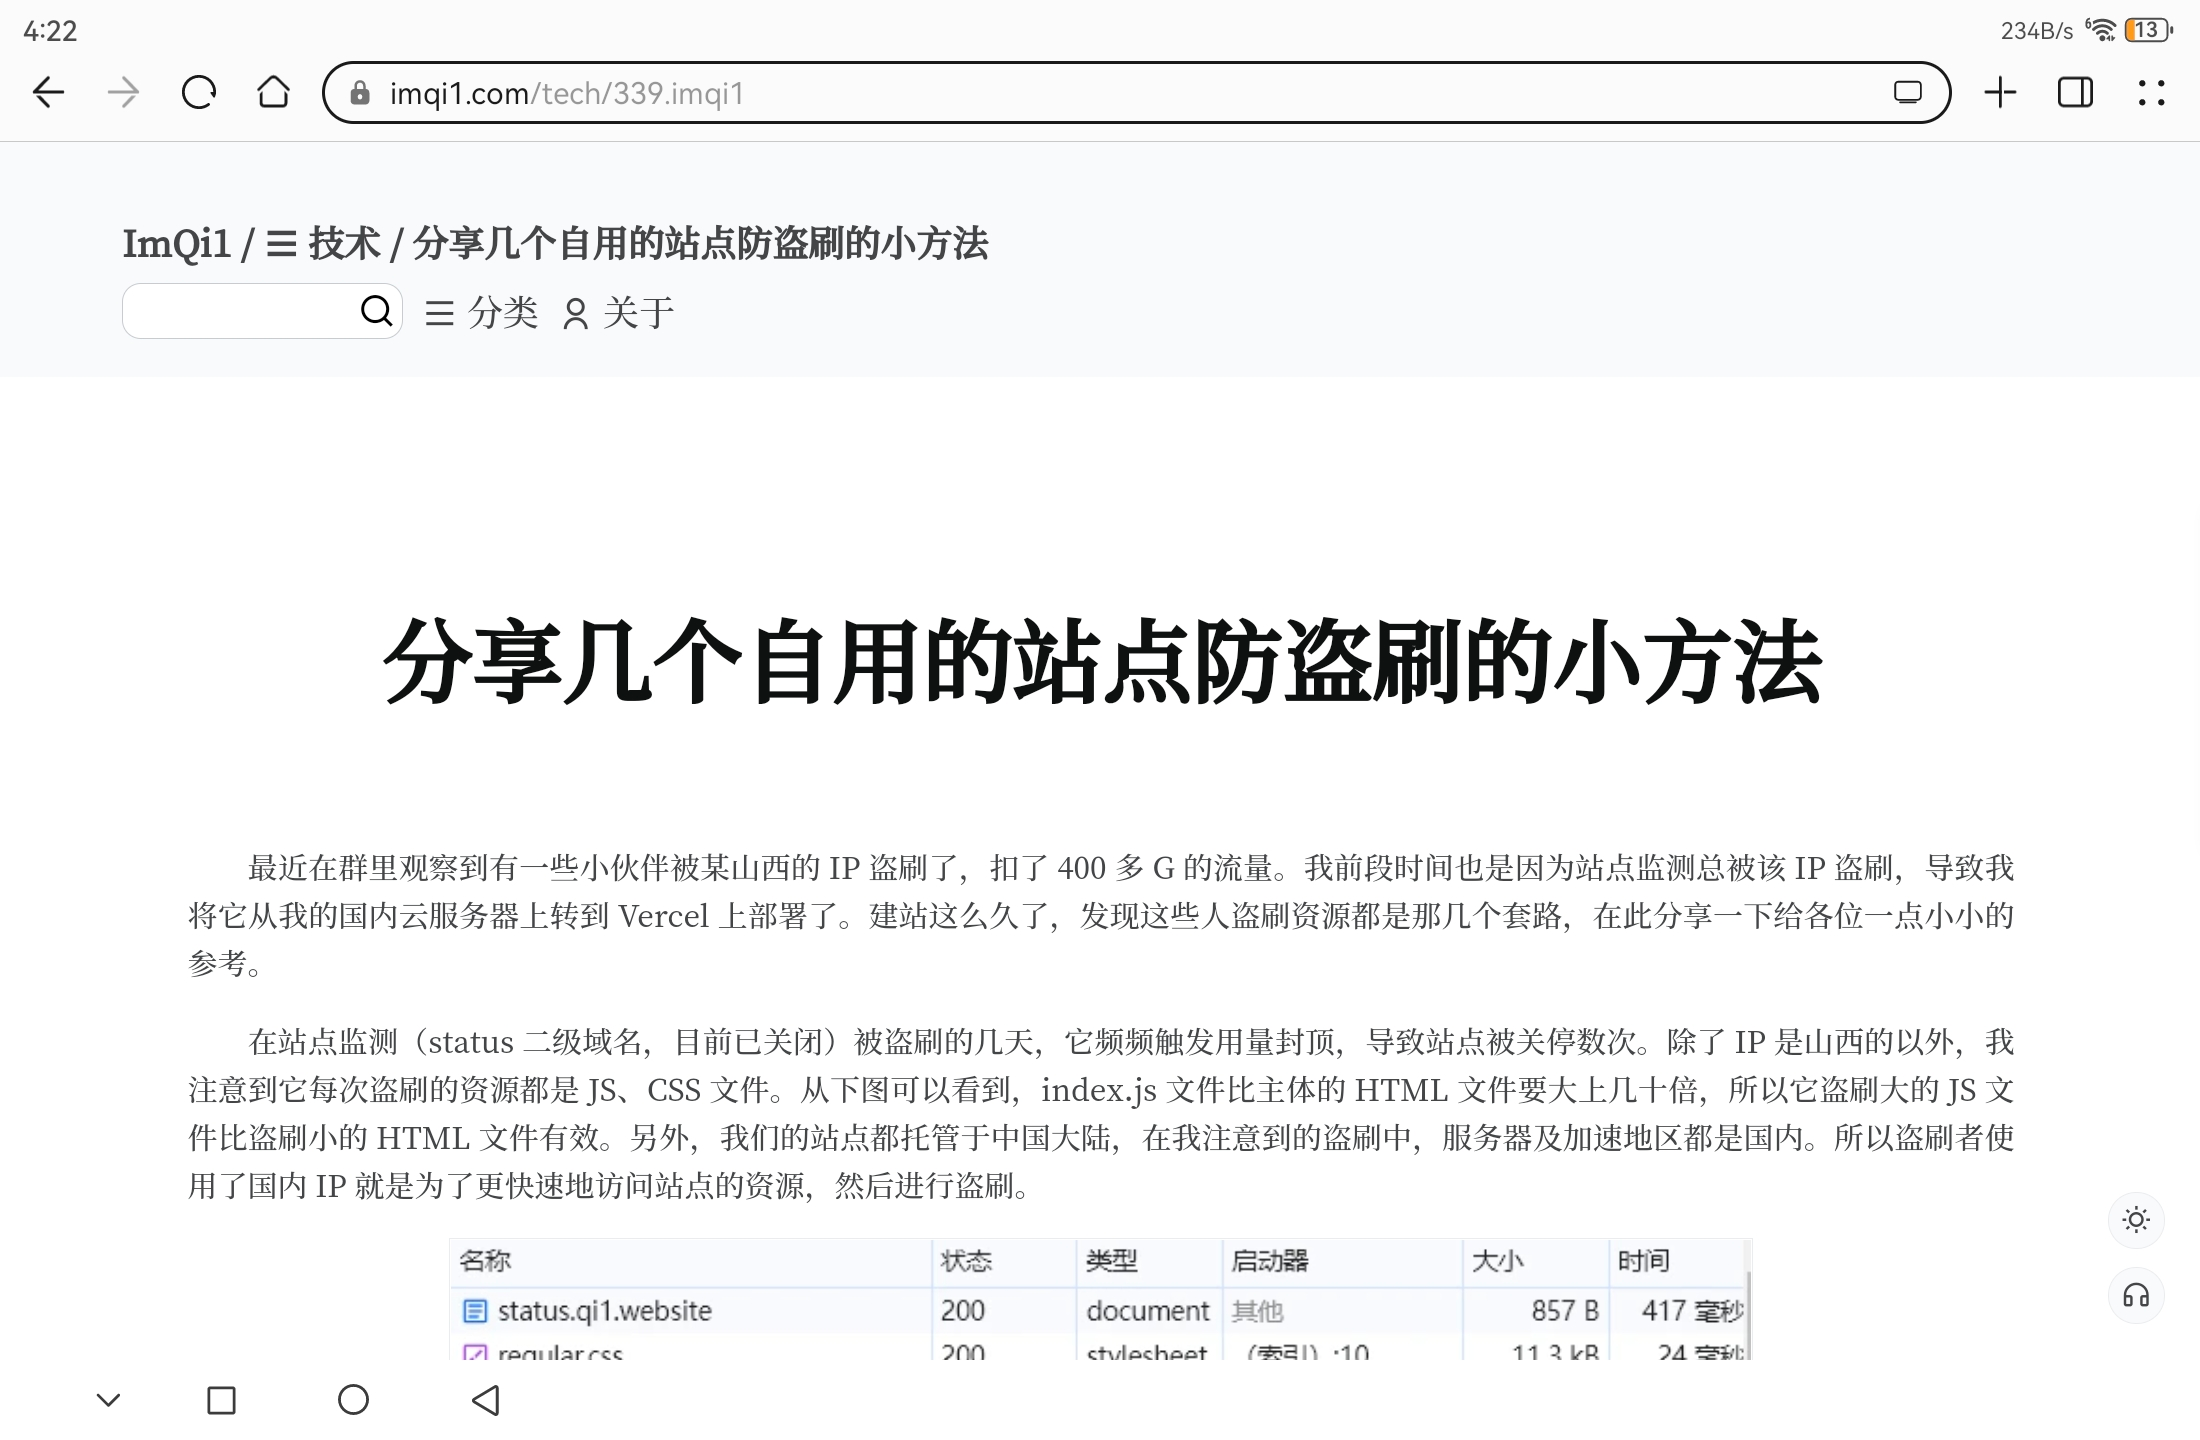Click the browser forward arrow

pyautogui.click(x=123, y=93)
